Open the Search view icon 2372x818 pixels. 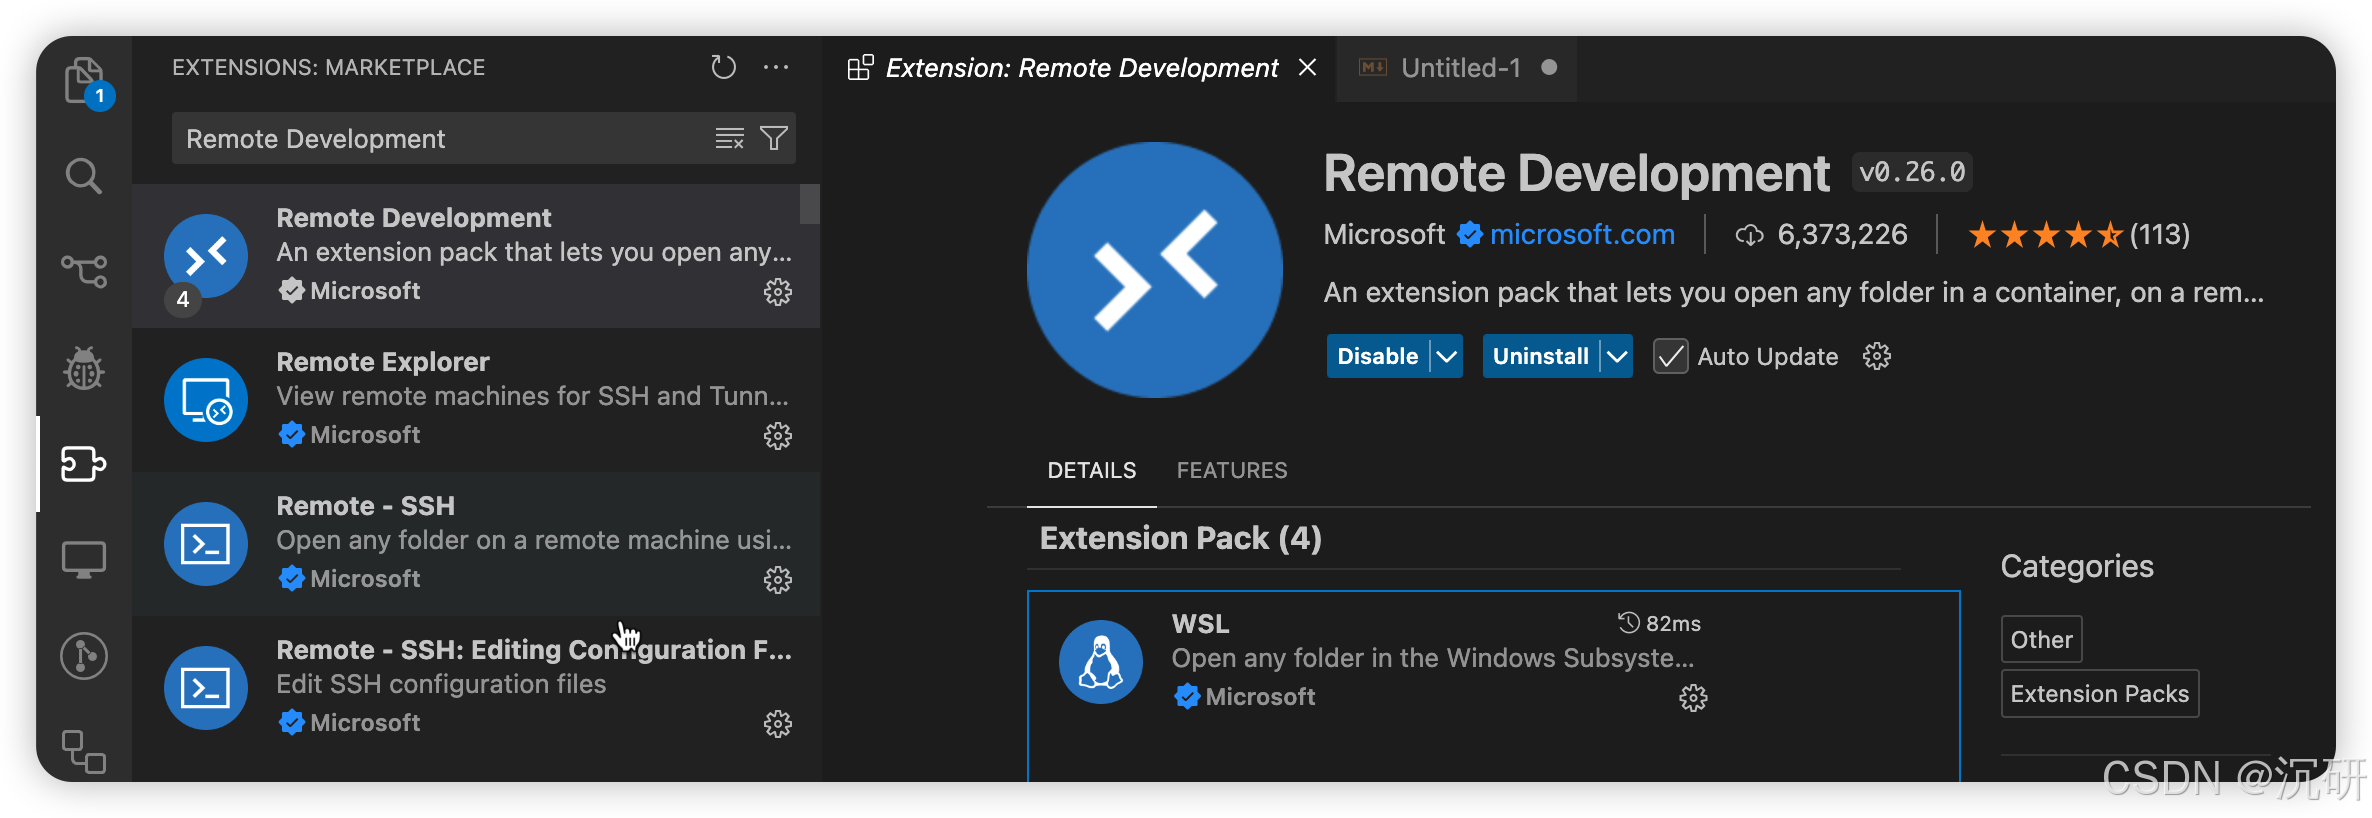point(84,176)
